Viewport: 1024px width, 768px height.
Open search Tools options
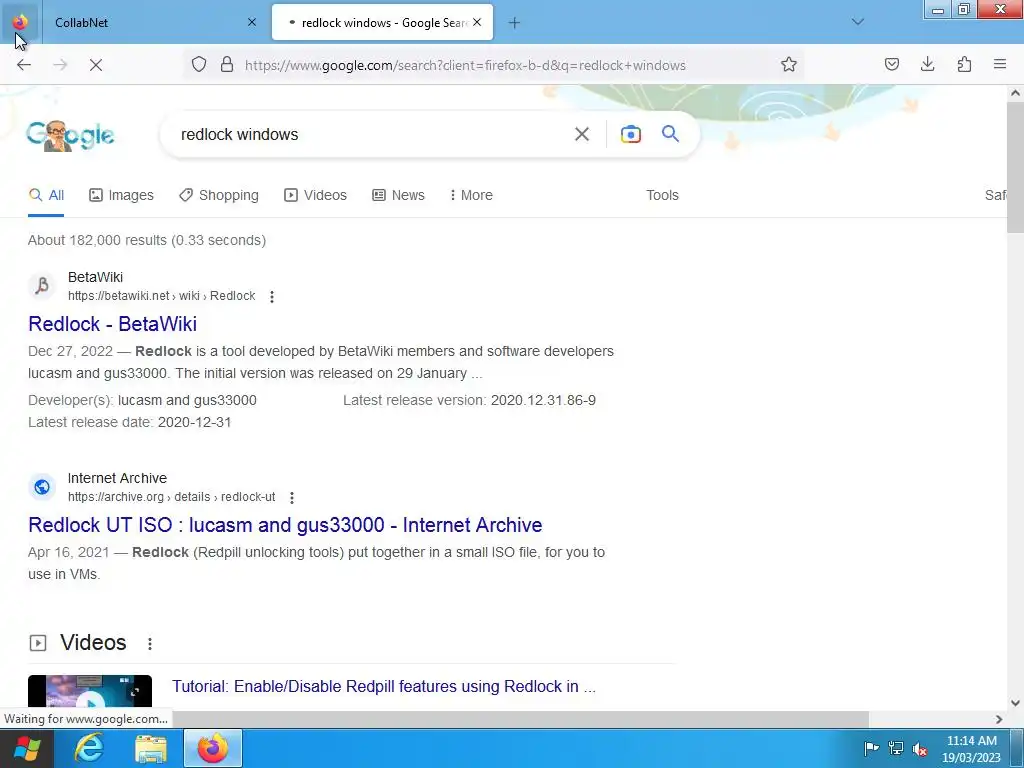point(662,195)
